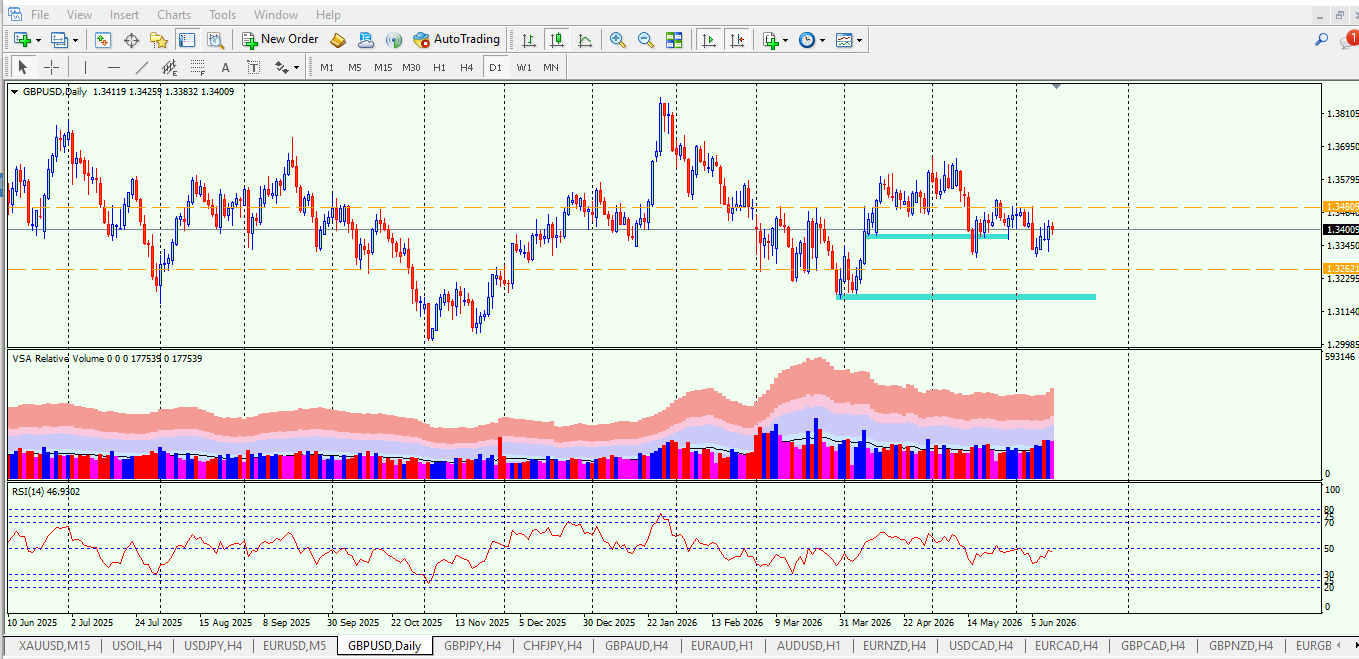Click the Templates icon

coord(844,40)
